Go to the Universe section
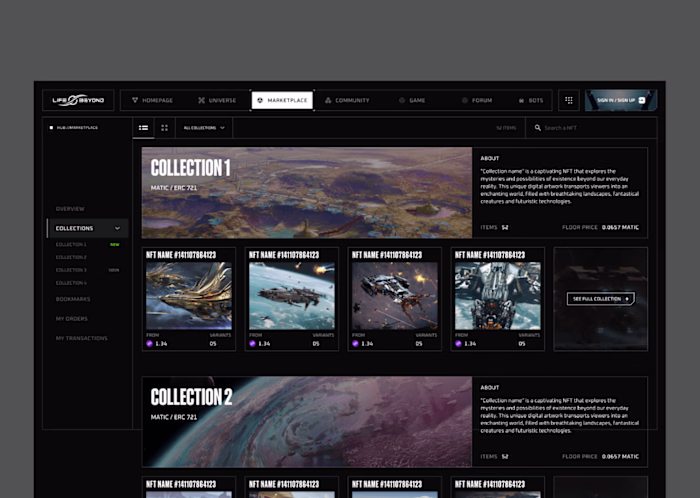 [217, 100]
